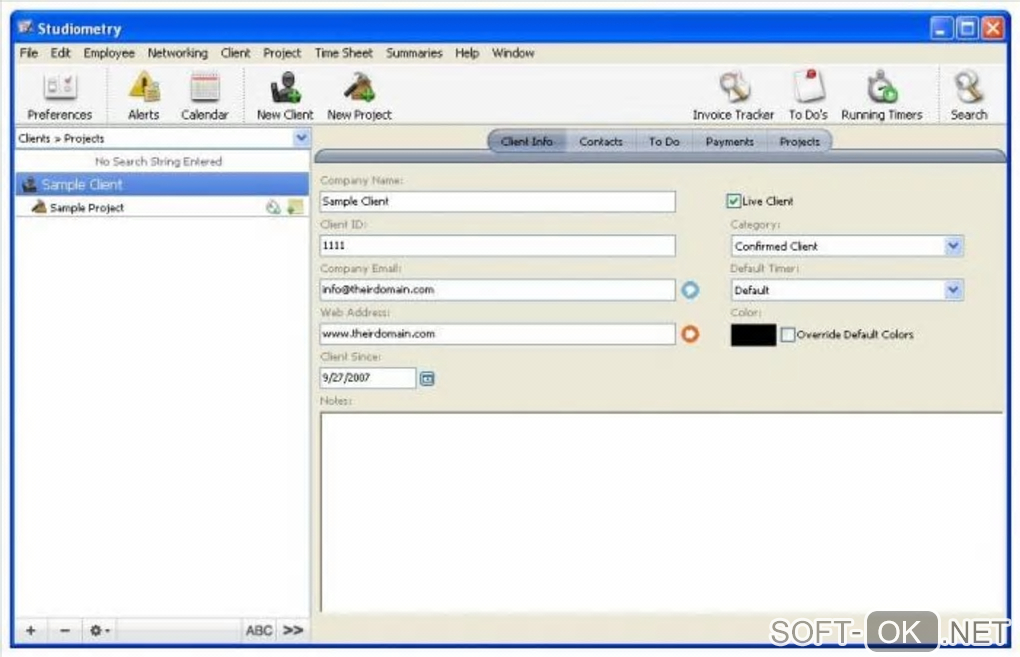Viewport: 1020px width, 657px height.
Task: Switch to the Payments tab
Action: tap(729, 141)
